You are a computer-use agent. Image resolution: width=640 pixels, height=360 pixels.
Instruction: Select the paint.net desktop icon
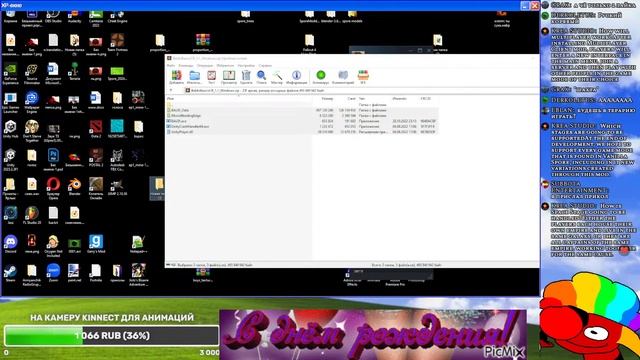coord(74,273)
